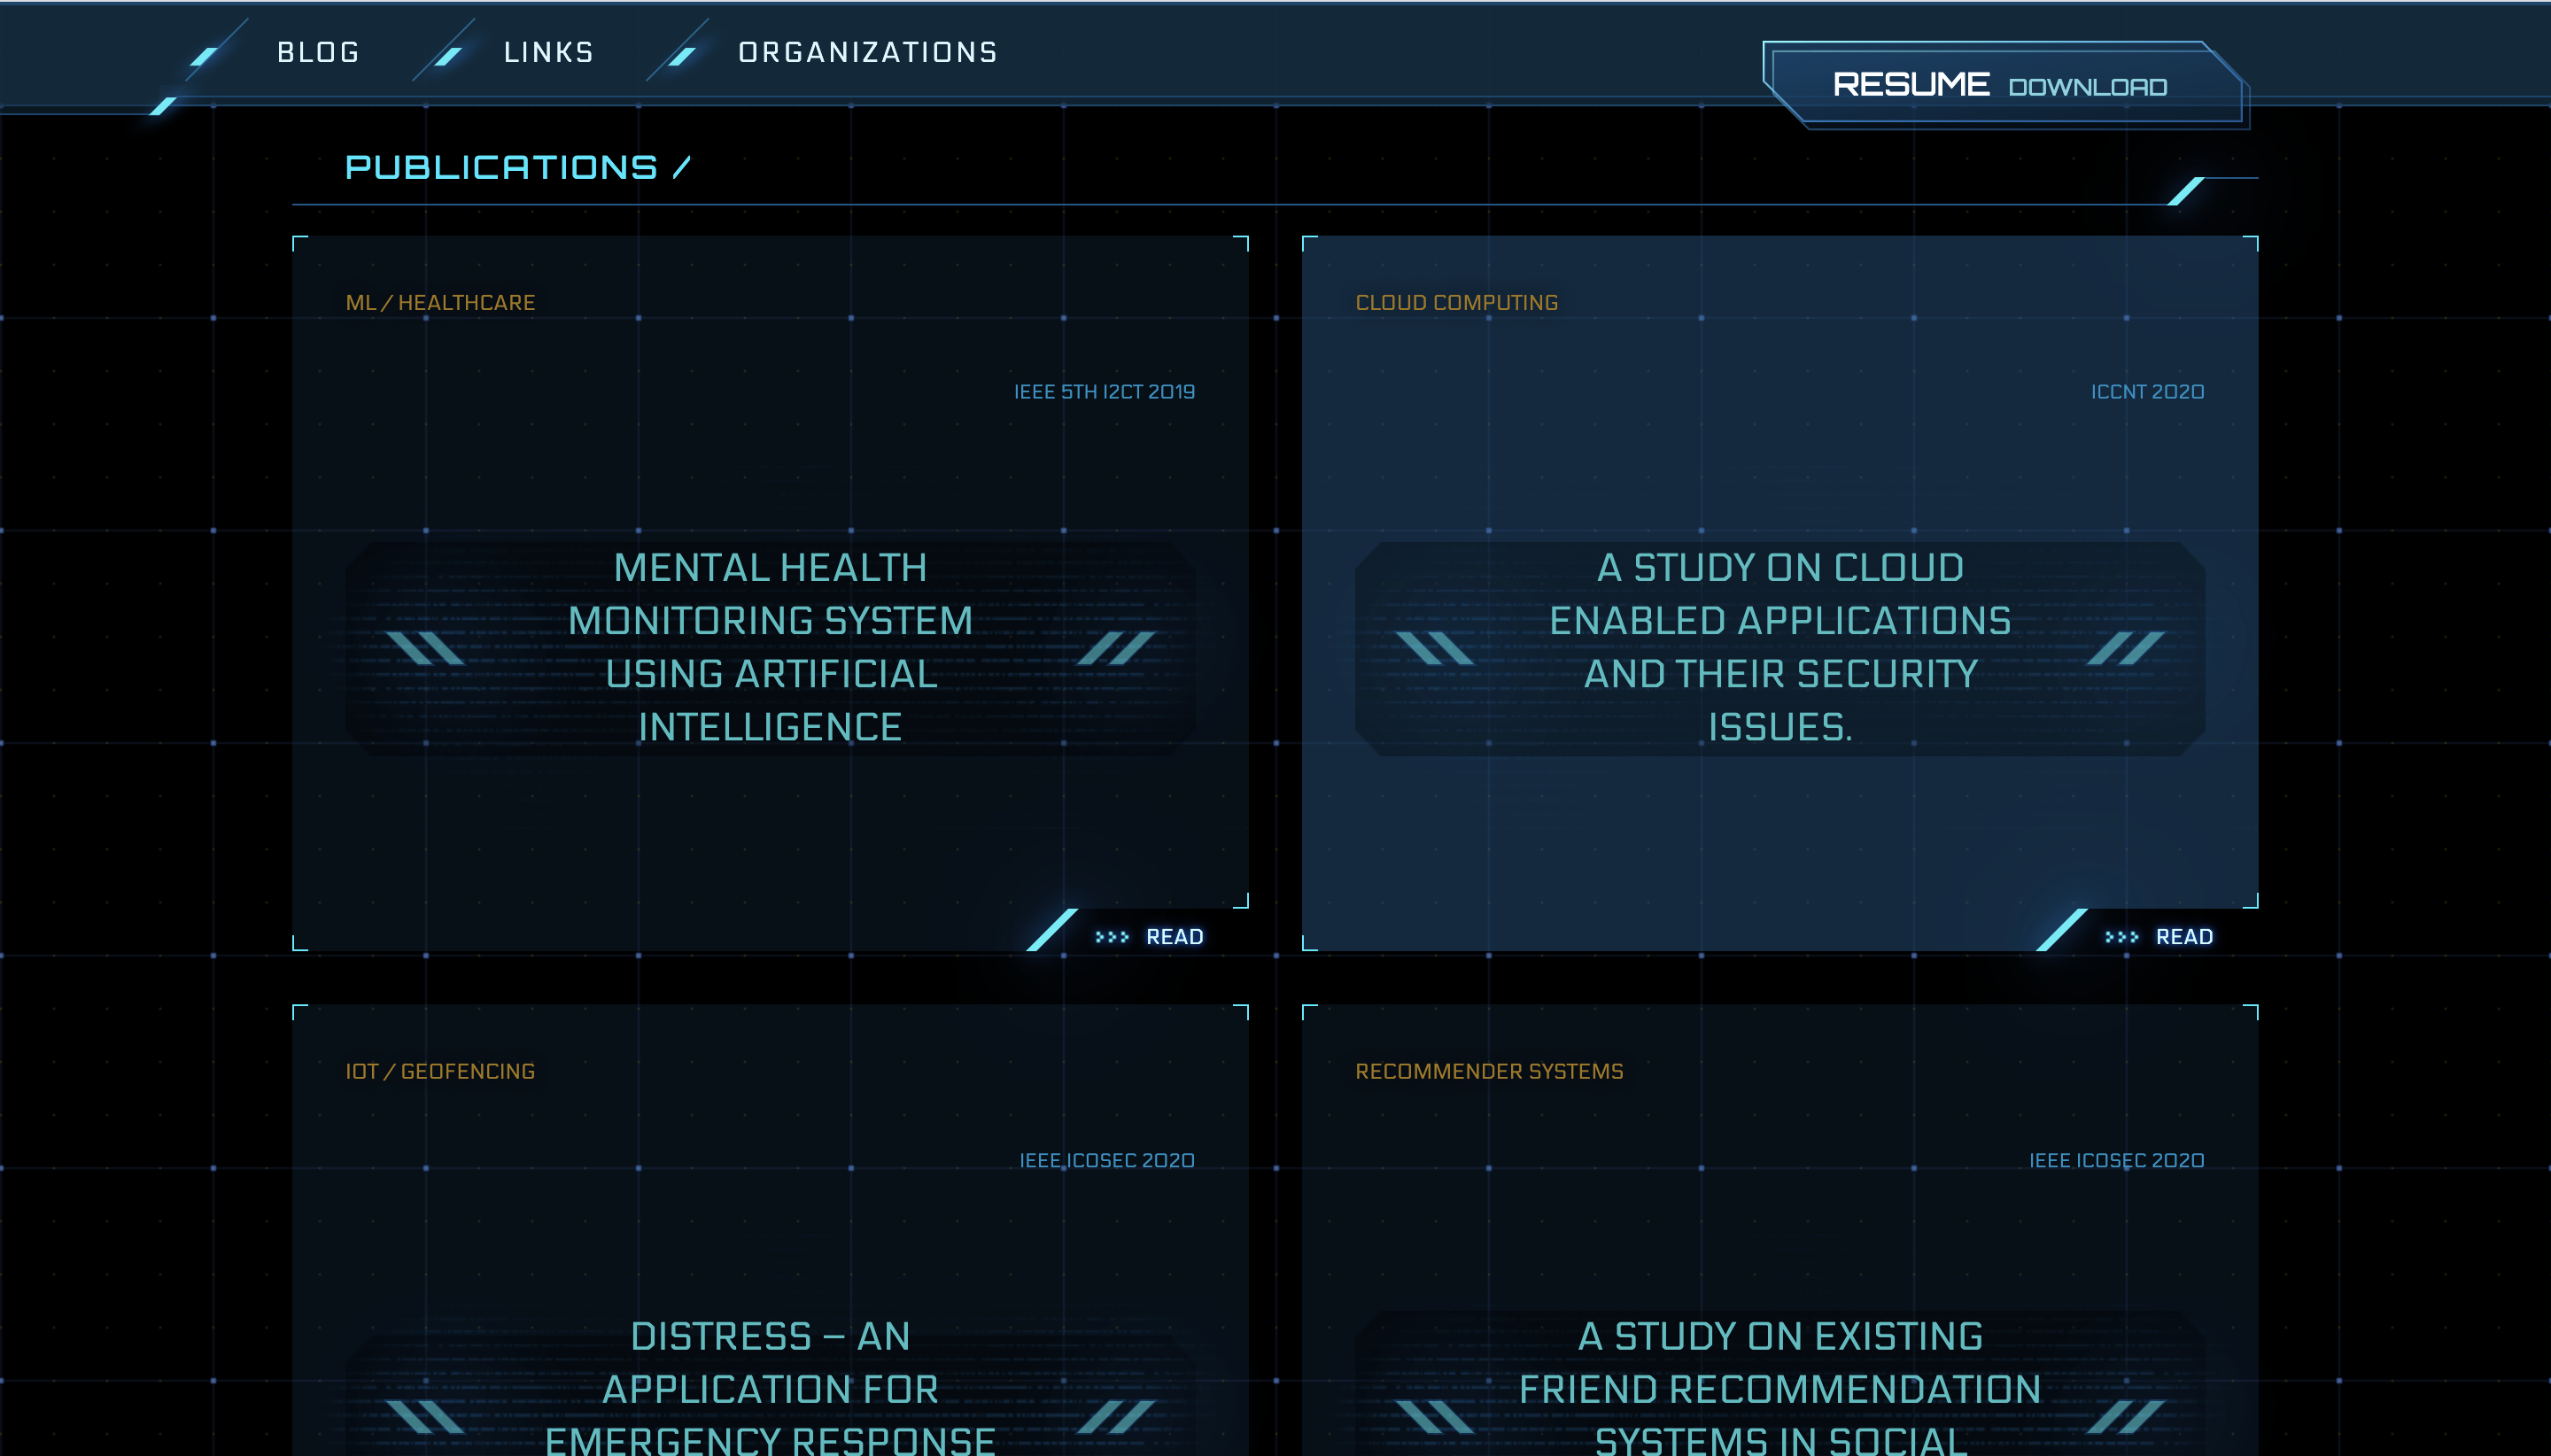Click left chevrons on Distress application card
Image resolution: width=2551 pixels, height=1456 pixels.
pos(425,1416)
